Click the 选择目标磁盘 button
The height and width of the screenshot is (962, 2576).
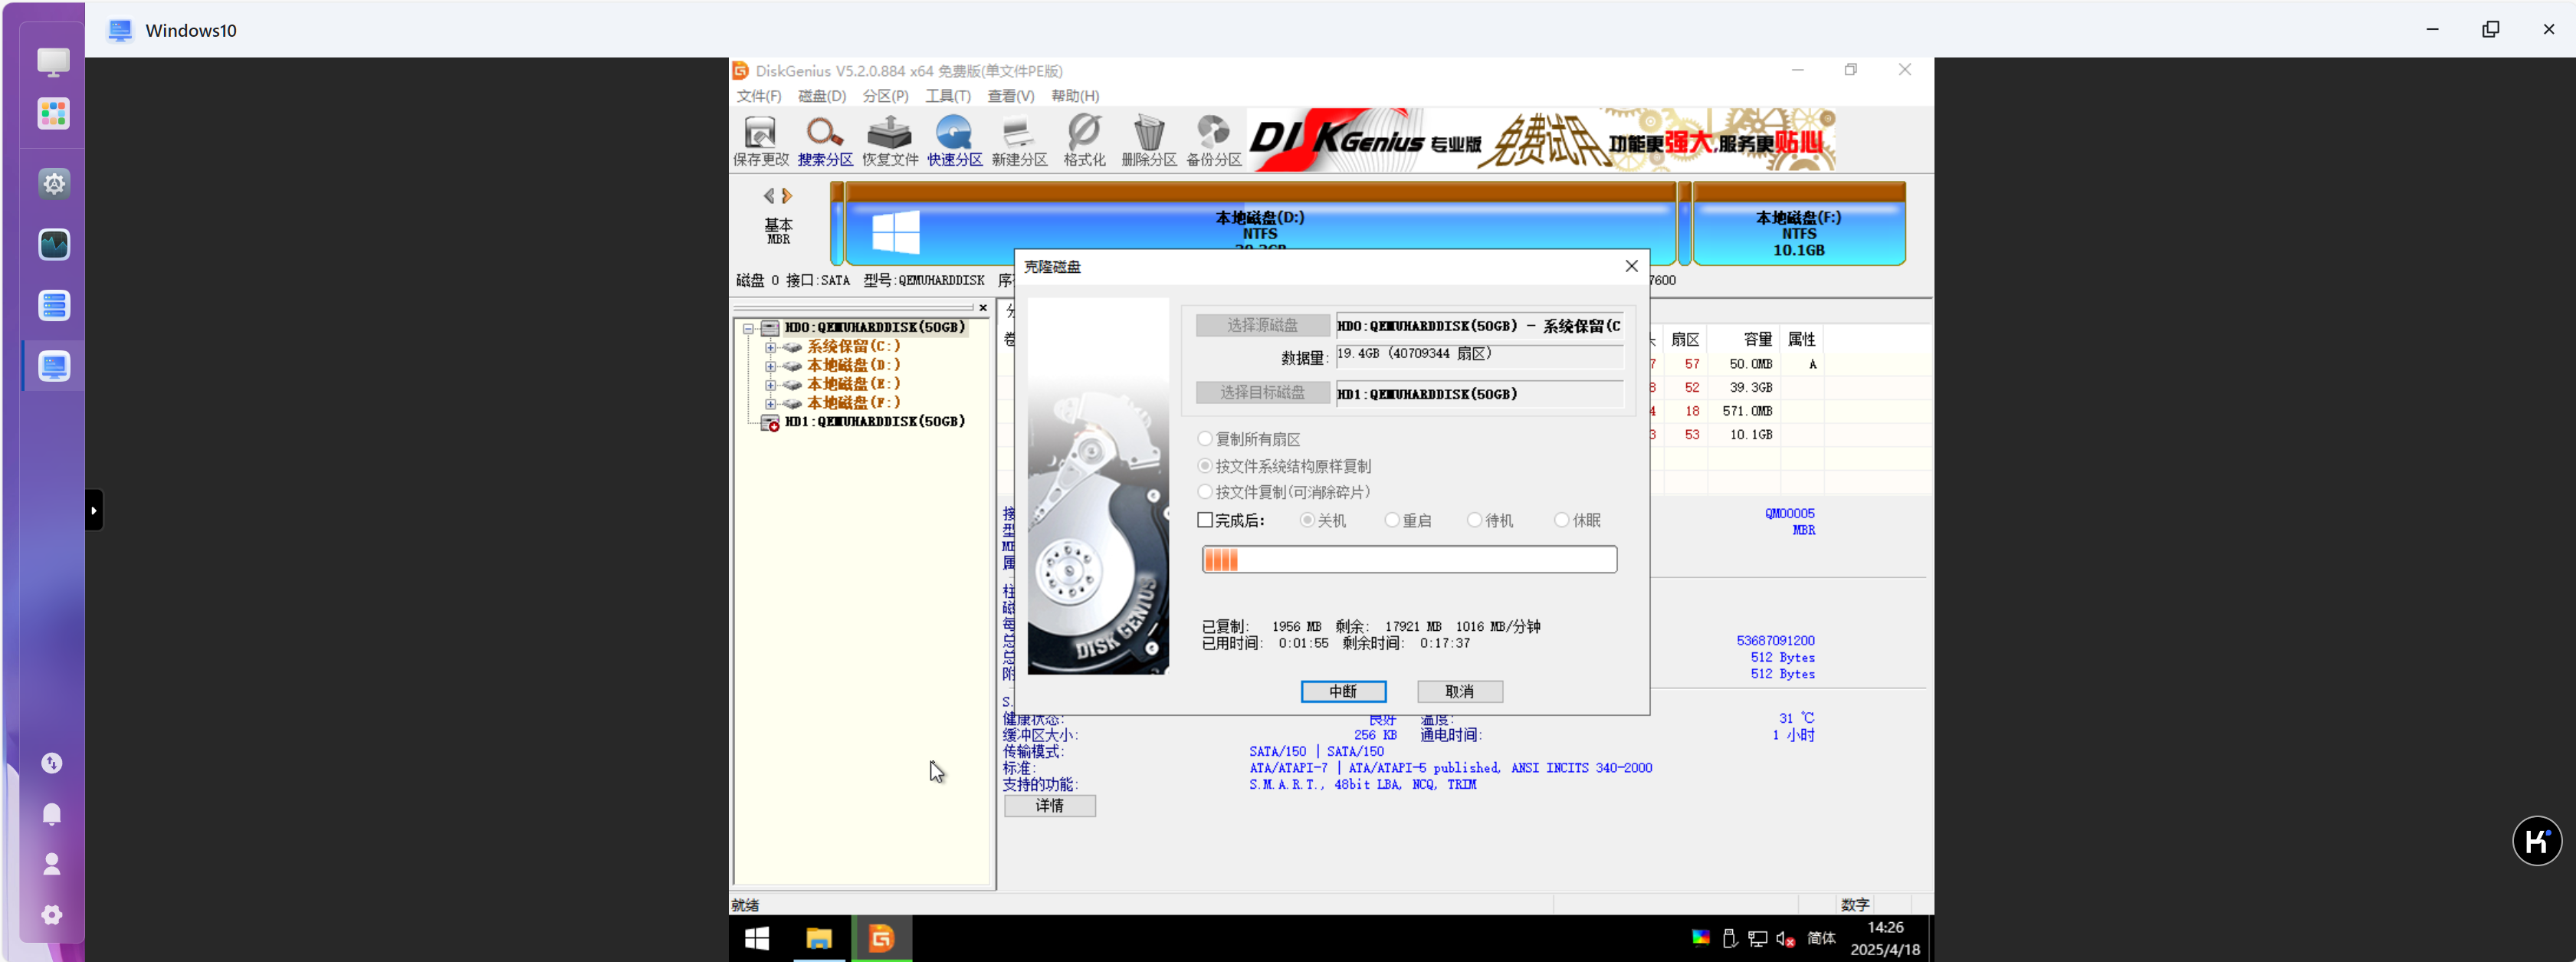pos(1263,393)
